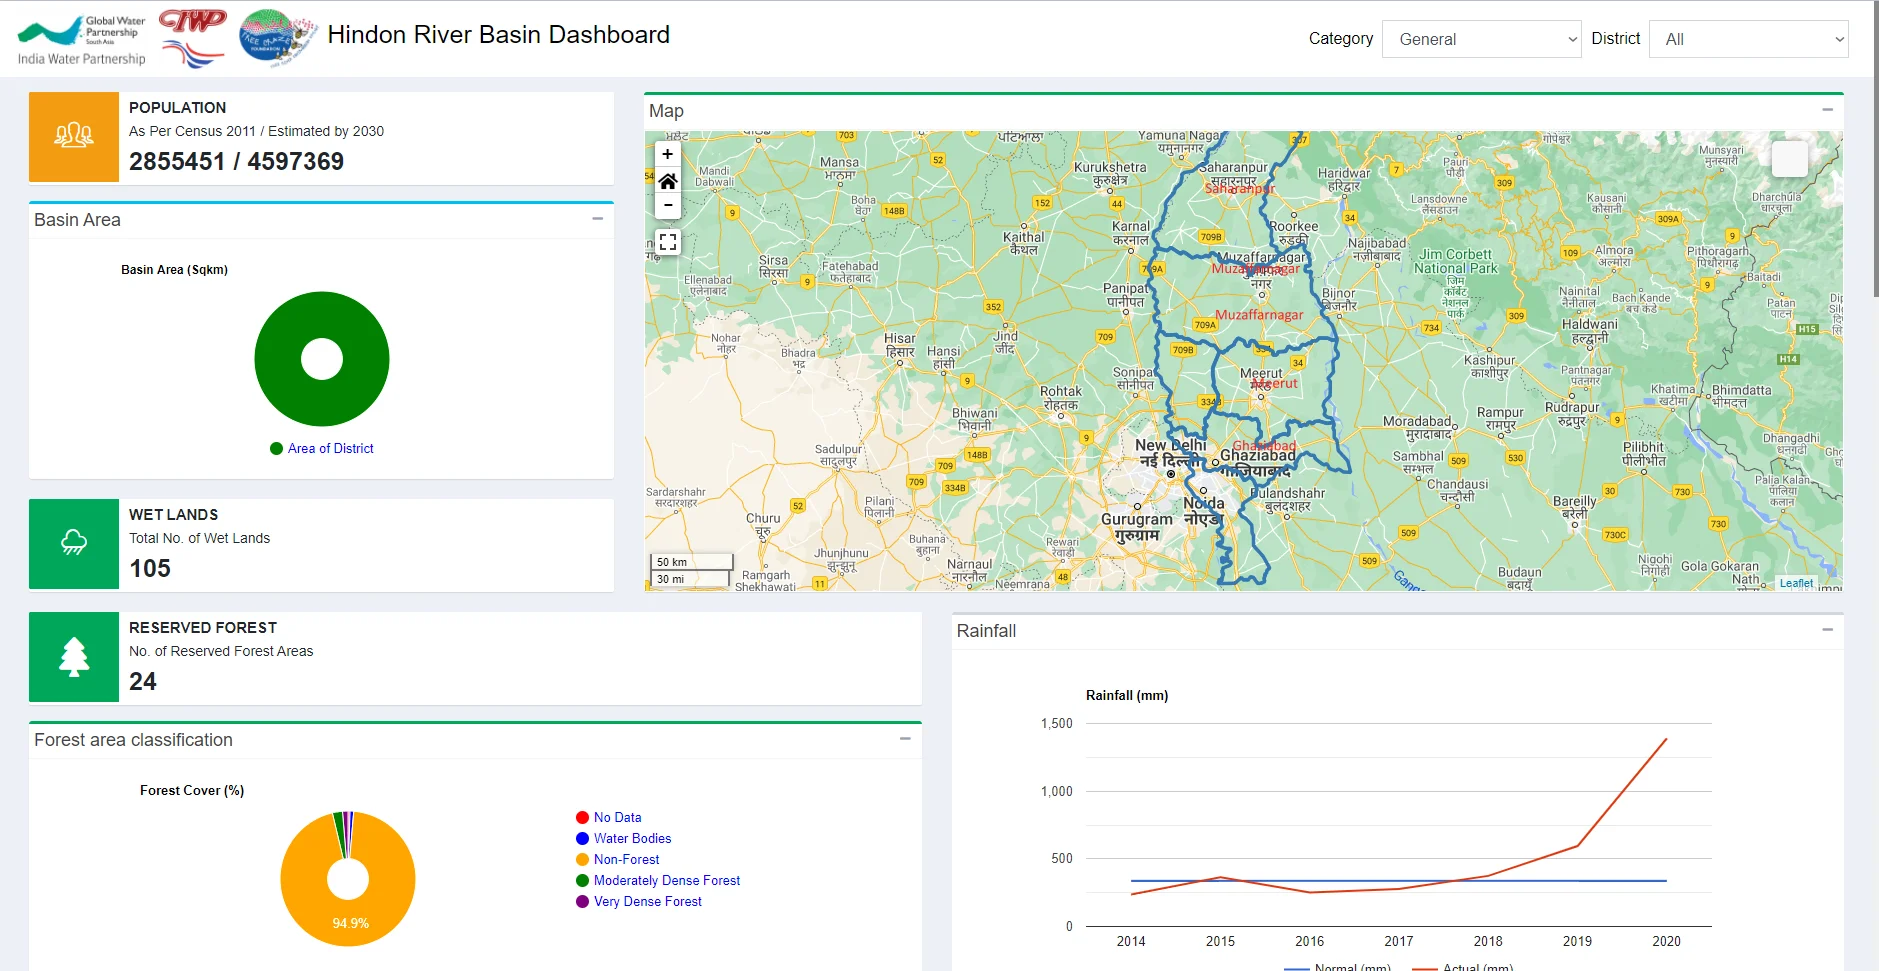Click the Jim Corbett National Park map label
The height and width of the screenshot is (971, 1879).
click(x=1456, y=261)
